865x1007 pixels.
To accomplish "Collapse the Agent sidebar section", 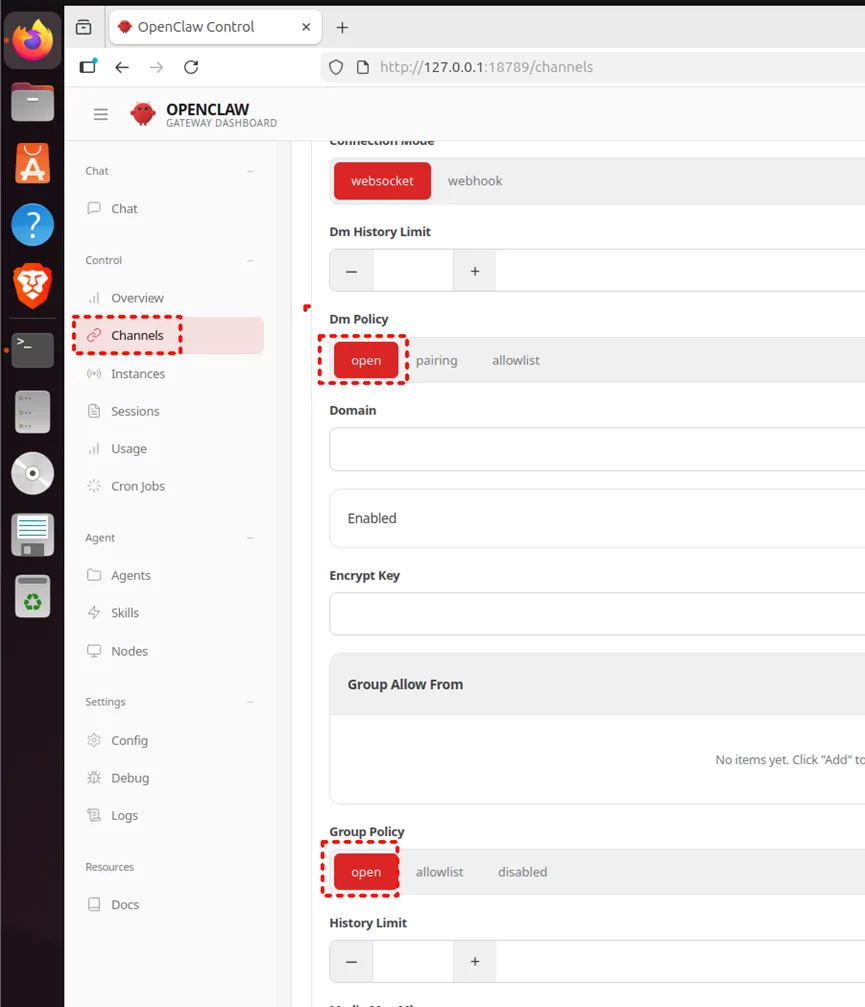I will (250, 538).
